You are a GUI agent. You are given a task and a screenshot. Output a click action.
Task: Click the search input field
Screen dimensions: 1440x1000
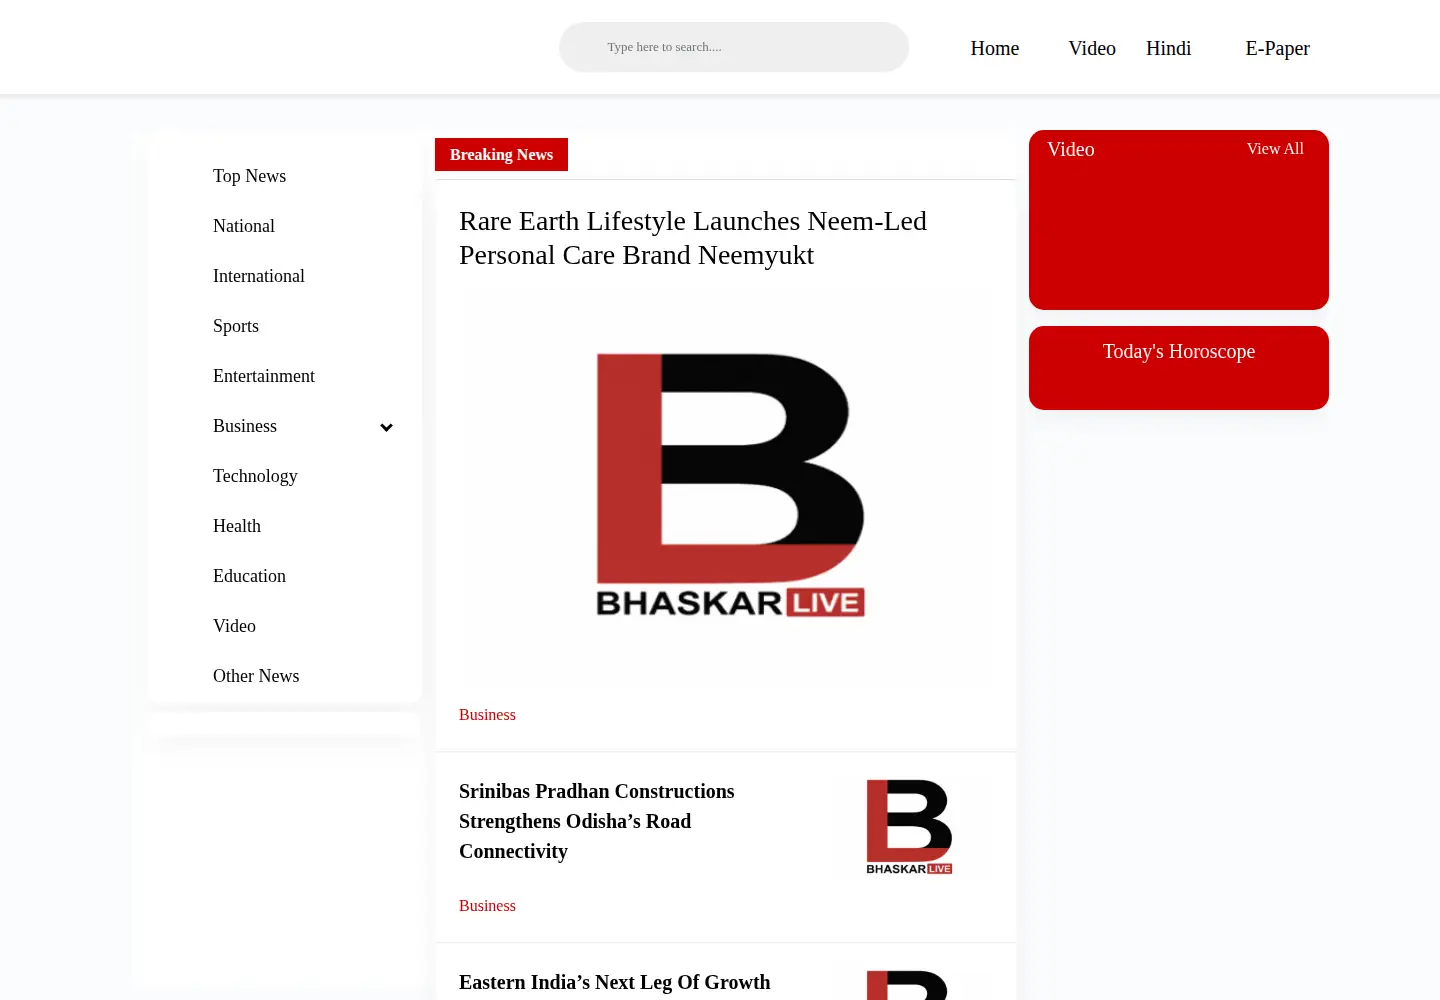click(734, 47)
